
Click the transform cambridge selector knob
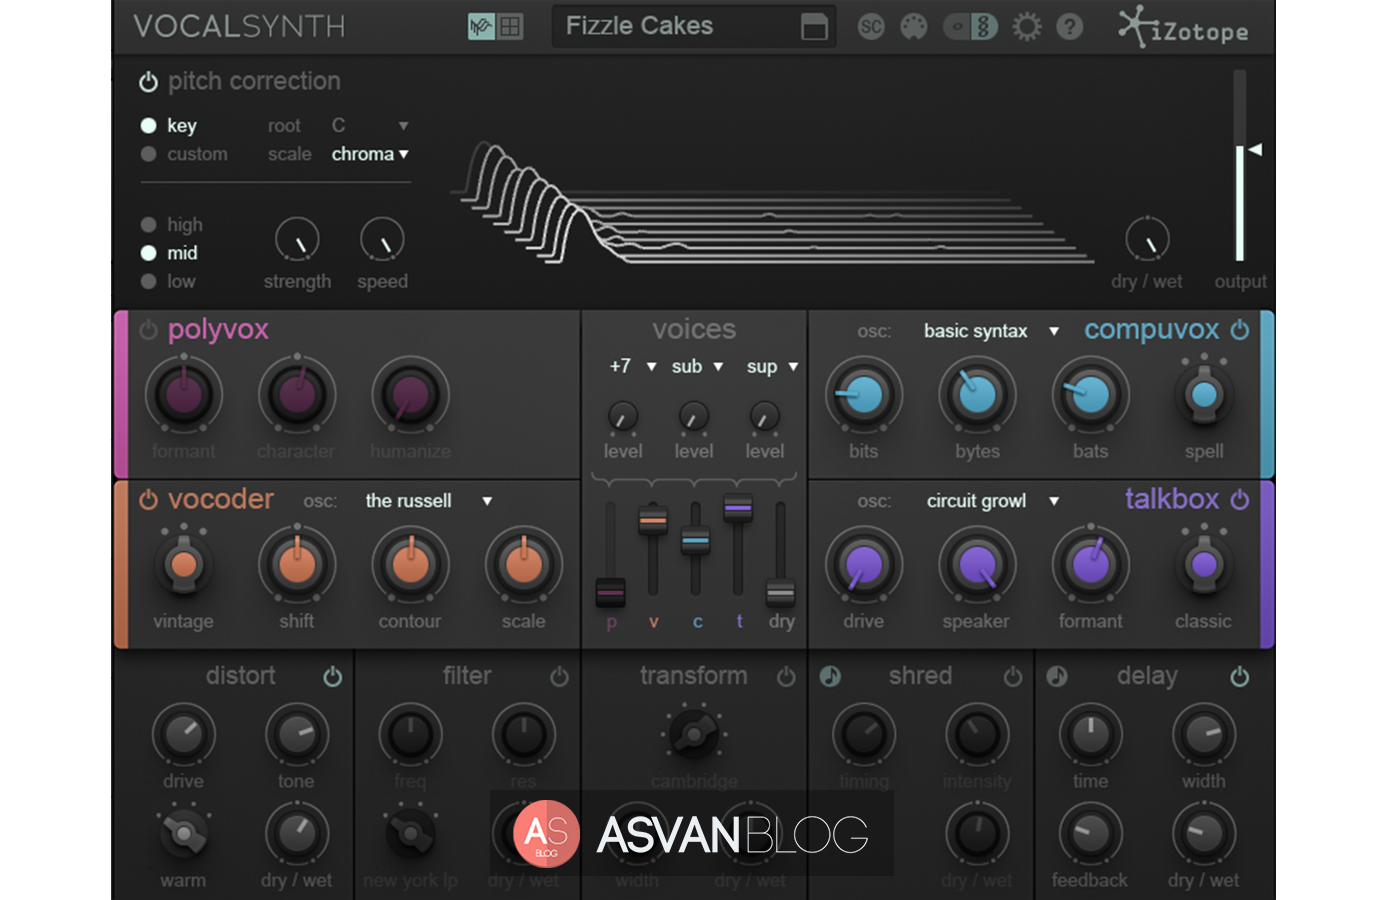[x=694, y=735]
